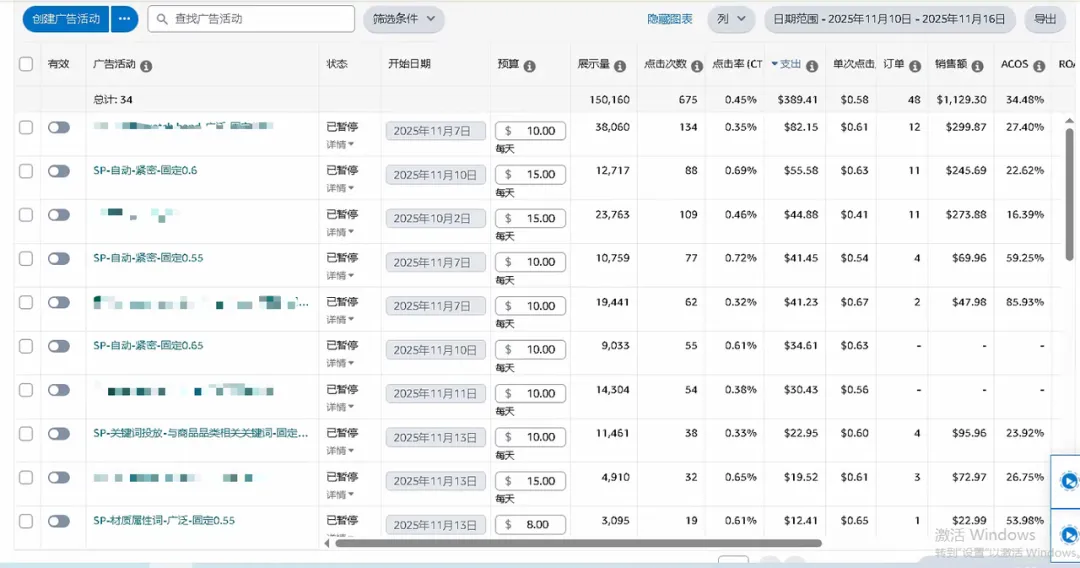Toggle the SP-自动-紧密-固定0.6 campaign switch
The height and width of the screenshot is (568, 1080).
click(x=59, y=171)
